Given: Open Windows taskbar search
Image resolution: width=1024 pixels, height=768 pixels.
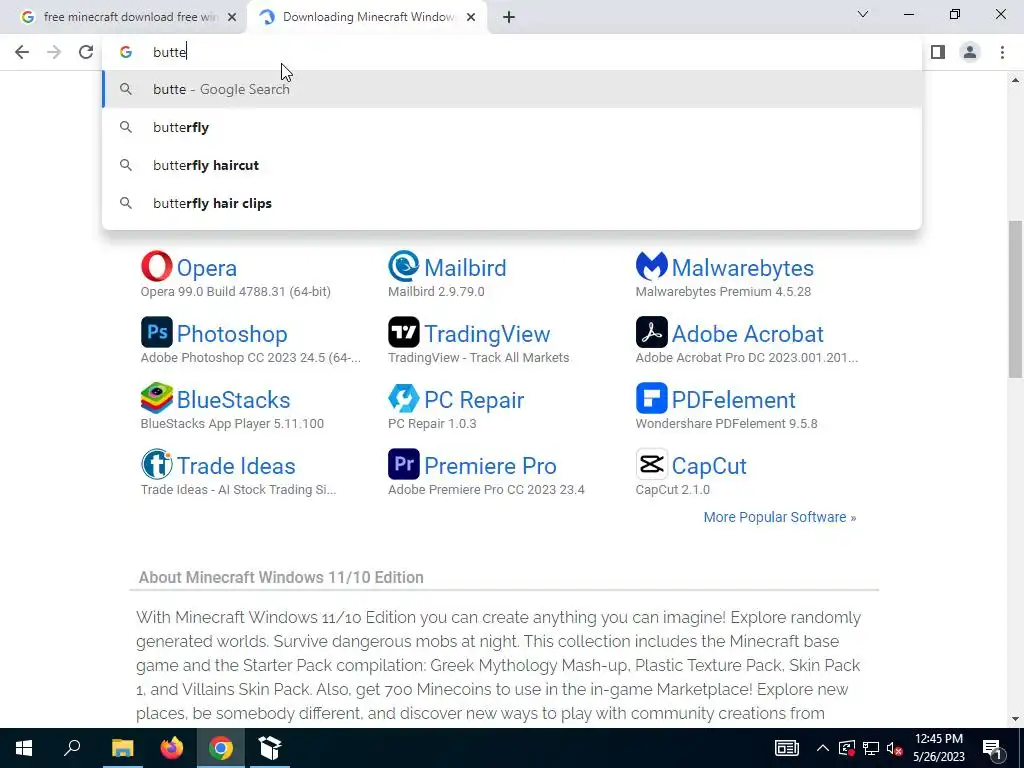Looking at the screenshot, I should tap(72, 748).
